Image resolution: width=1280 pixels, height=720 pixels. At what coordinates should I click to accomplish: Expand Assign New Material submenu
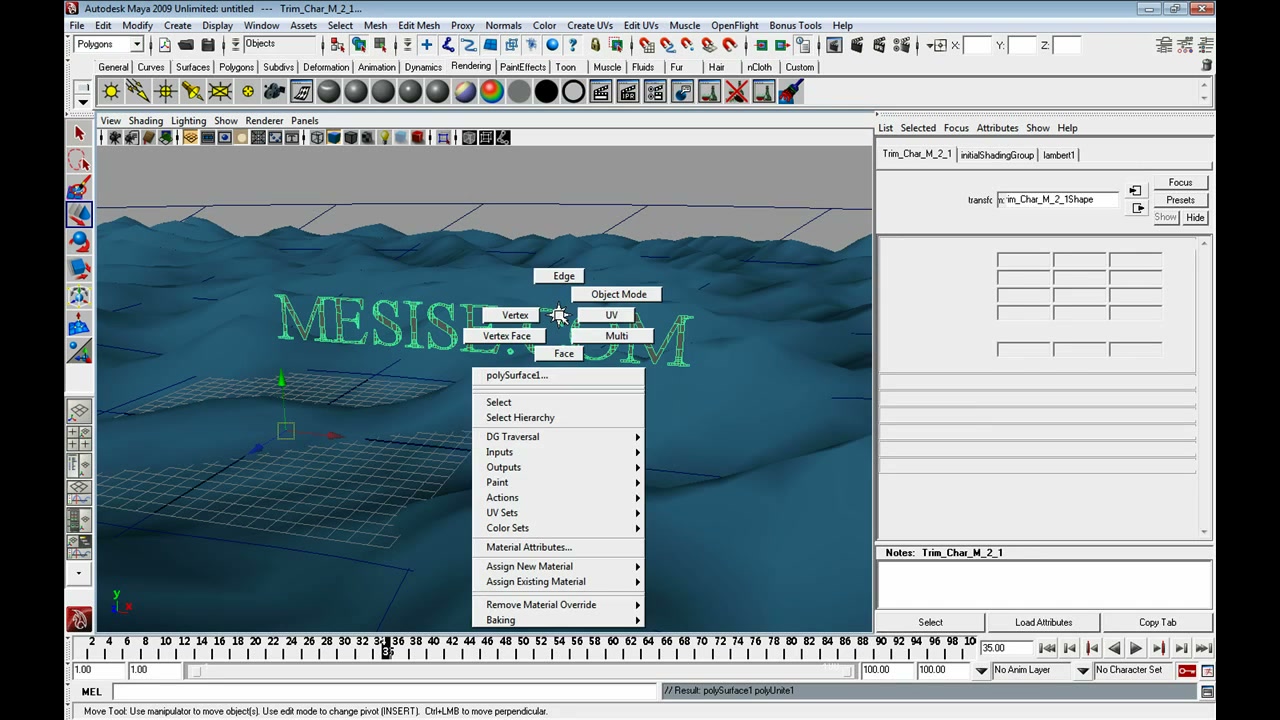click(x=557, y=566)
